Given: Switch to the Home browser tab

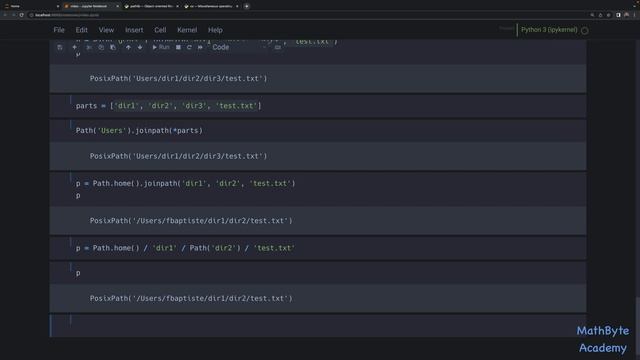Looking at the screenshot, I should click(x=32, y=6).
